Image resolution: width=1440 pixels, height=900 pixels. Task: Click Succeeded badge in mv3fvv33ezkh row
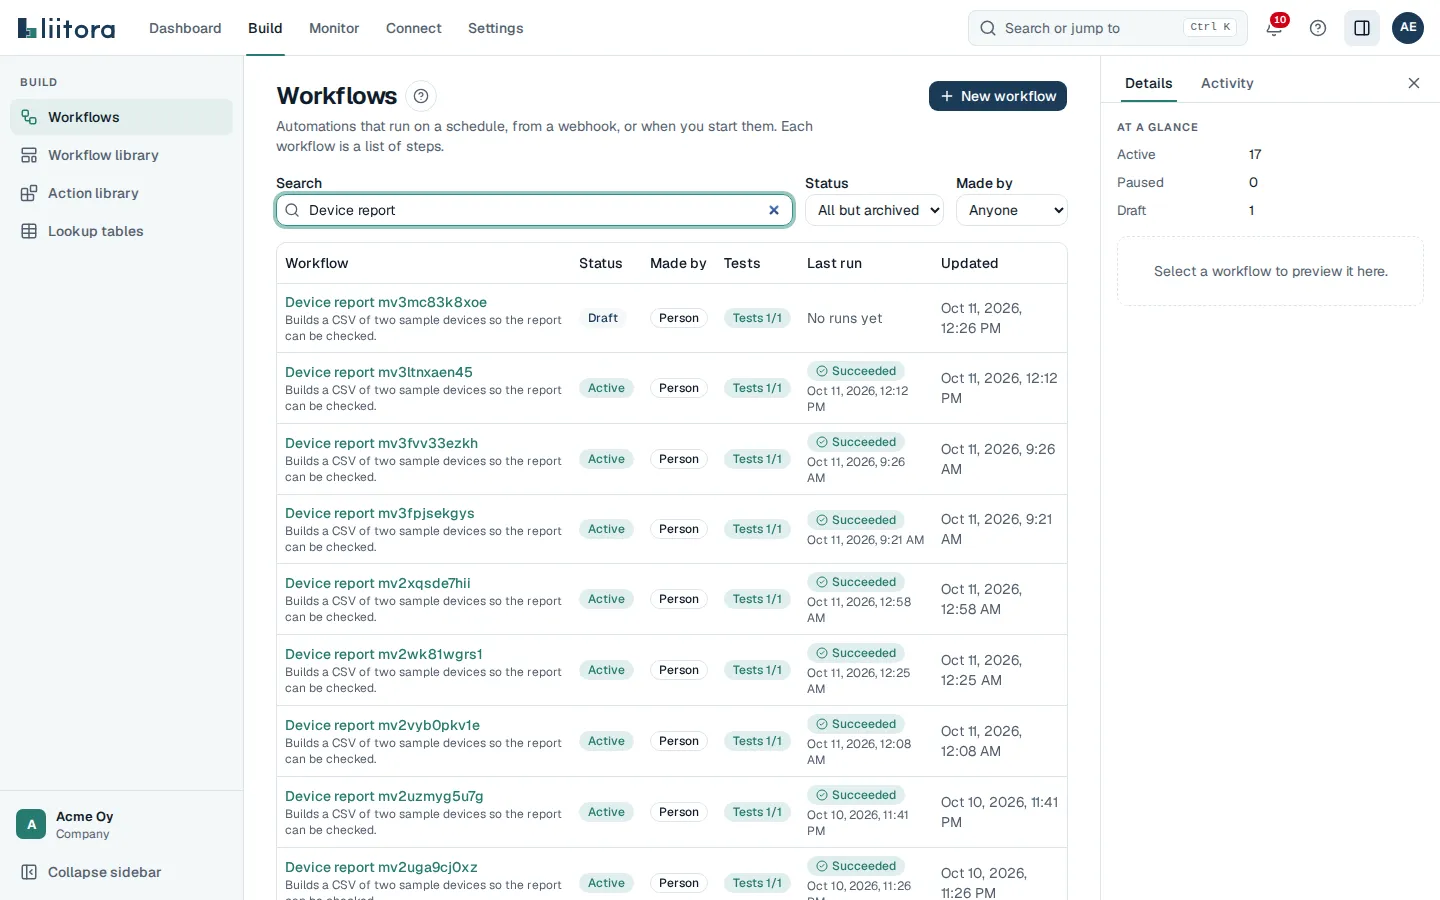coord(856,442)
